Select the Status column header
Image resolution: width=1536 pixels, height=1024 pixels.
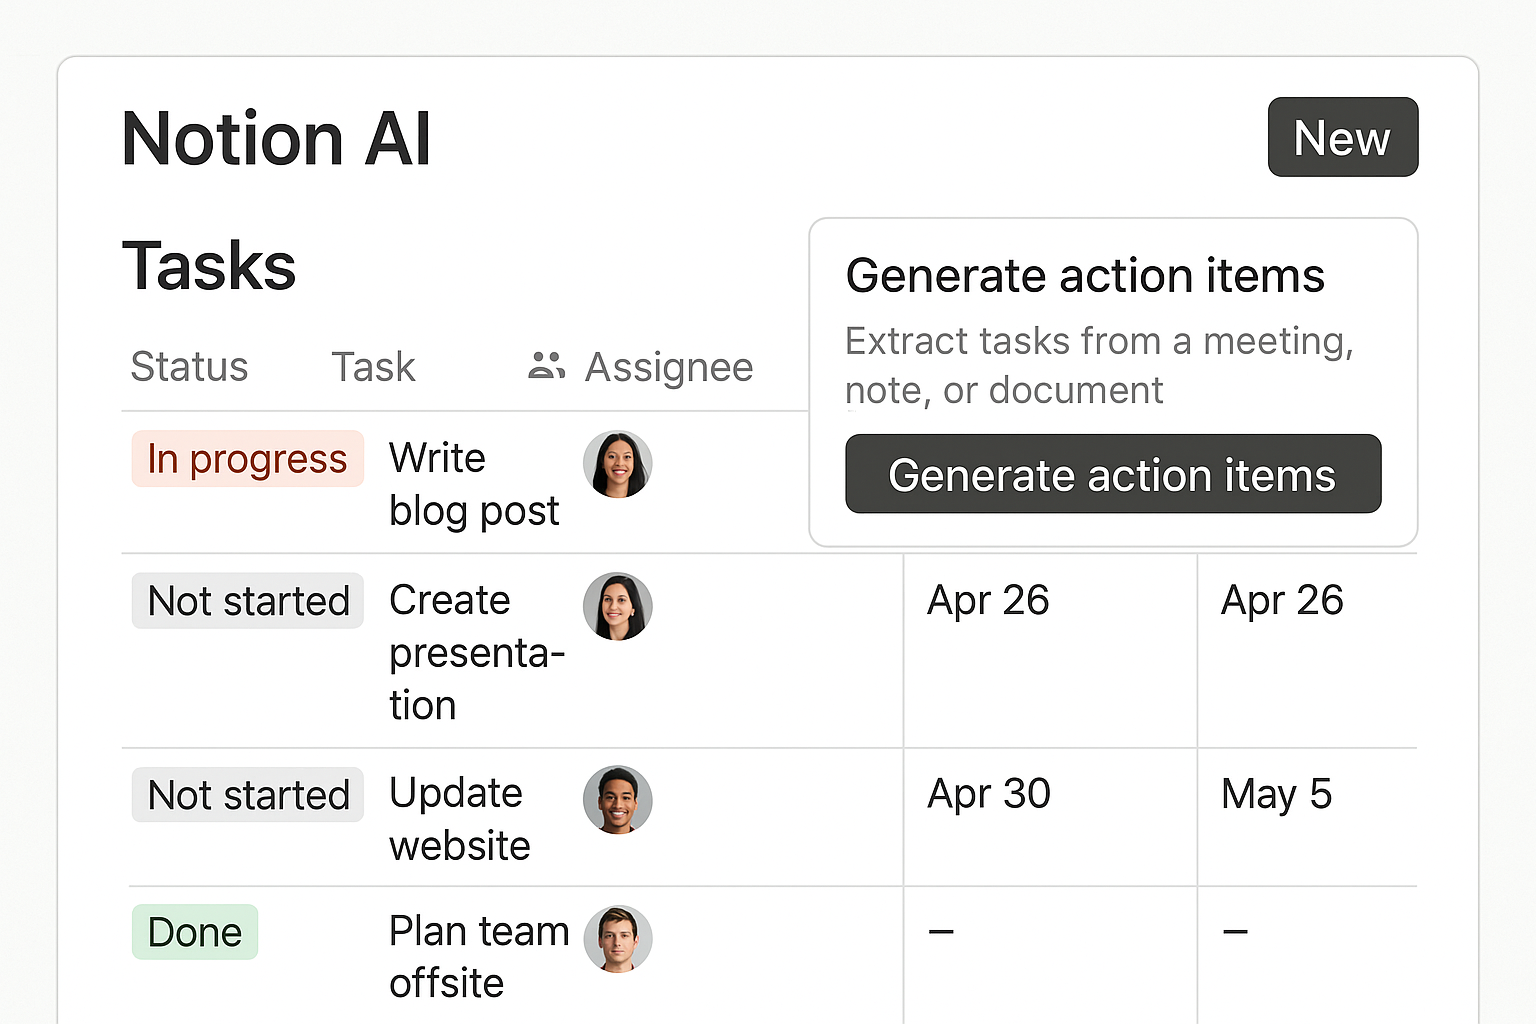click(x=189, y=366)
